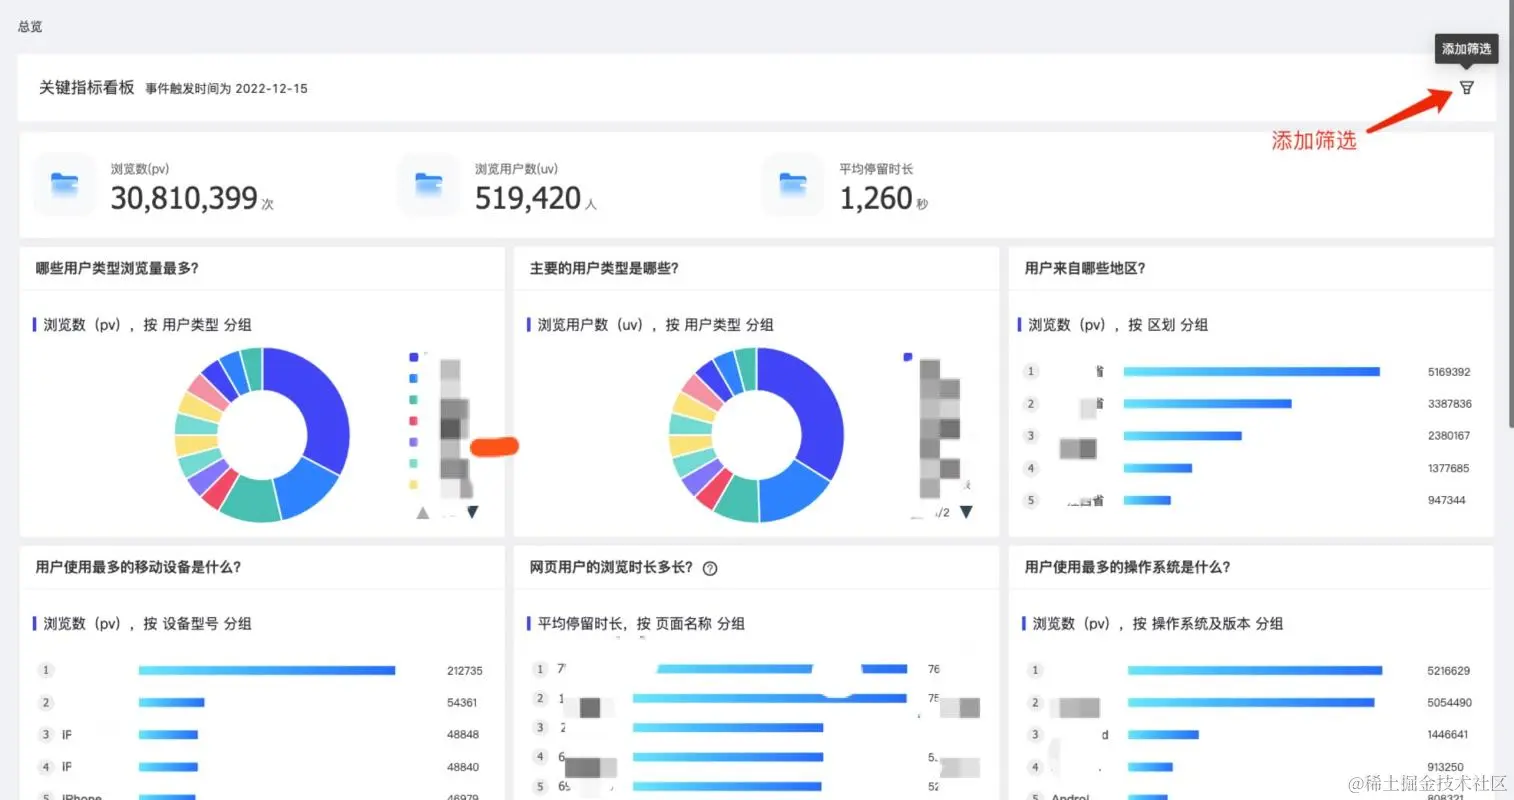Image resolution: width=1514 pixels, height=800 pixels.
Task: Click 事件触发时间为 2022-12-15 text
Action: [x=226, y=89]
